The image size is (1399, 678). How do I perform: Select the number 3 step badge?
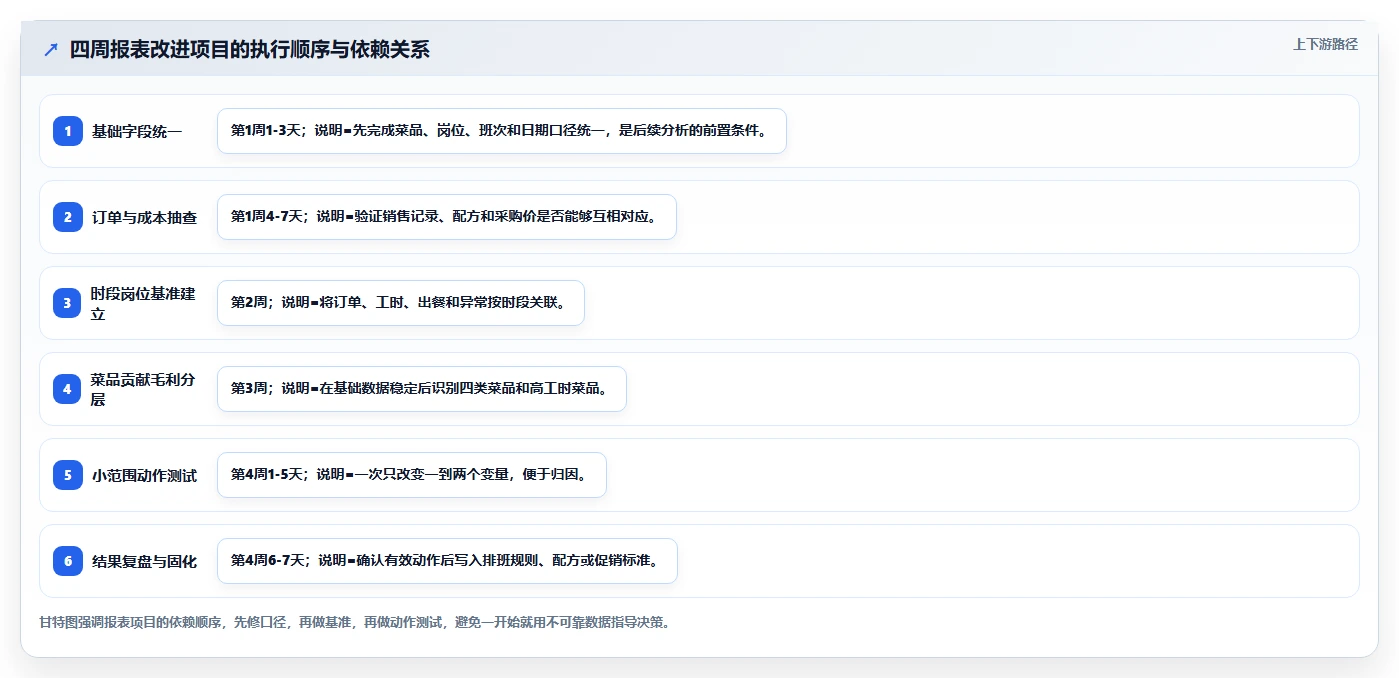68,303
